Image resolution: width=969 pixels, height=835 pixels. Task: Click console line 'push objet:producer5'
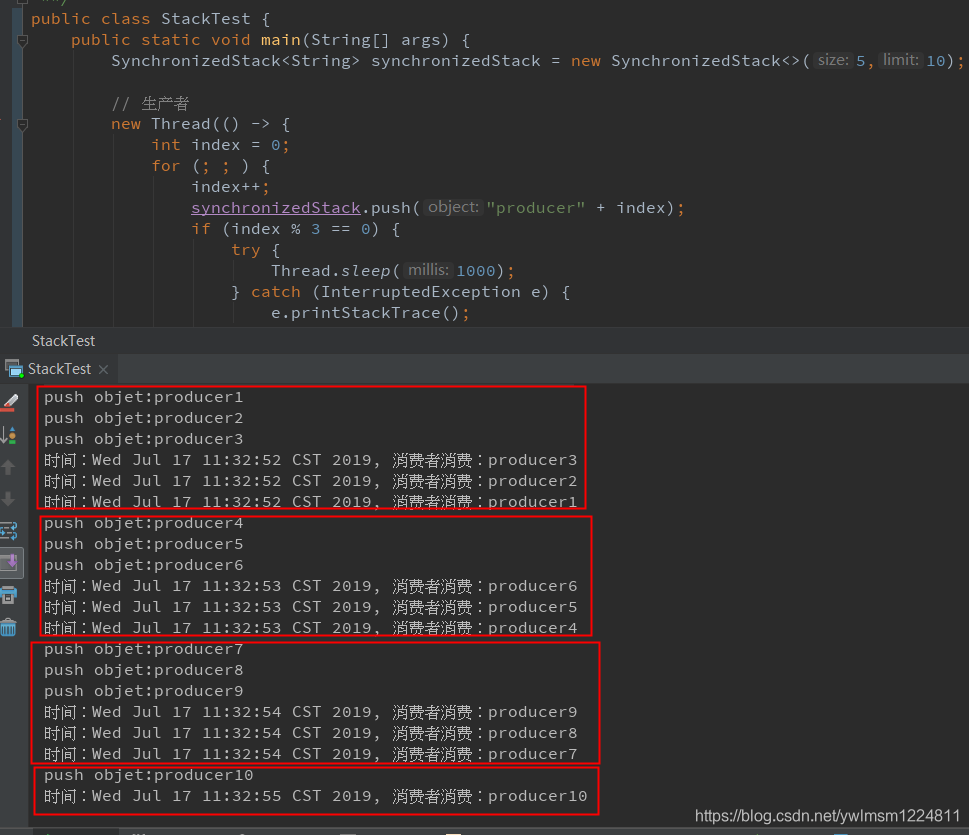point(143,545)
